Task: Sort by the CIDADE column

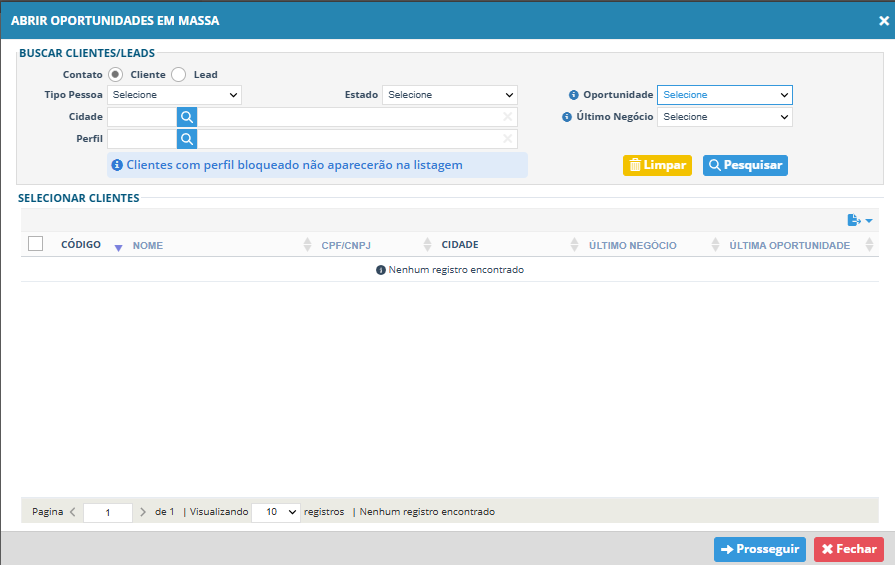Action: tap(460, 245)
